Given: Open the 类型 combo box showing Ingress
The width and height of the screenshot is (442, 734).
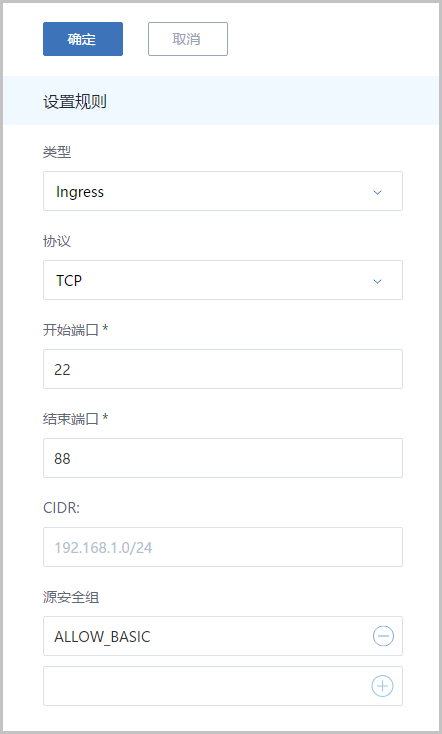Looking at the screenshot, I should pos(223,191).
